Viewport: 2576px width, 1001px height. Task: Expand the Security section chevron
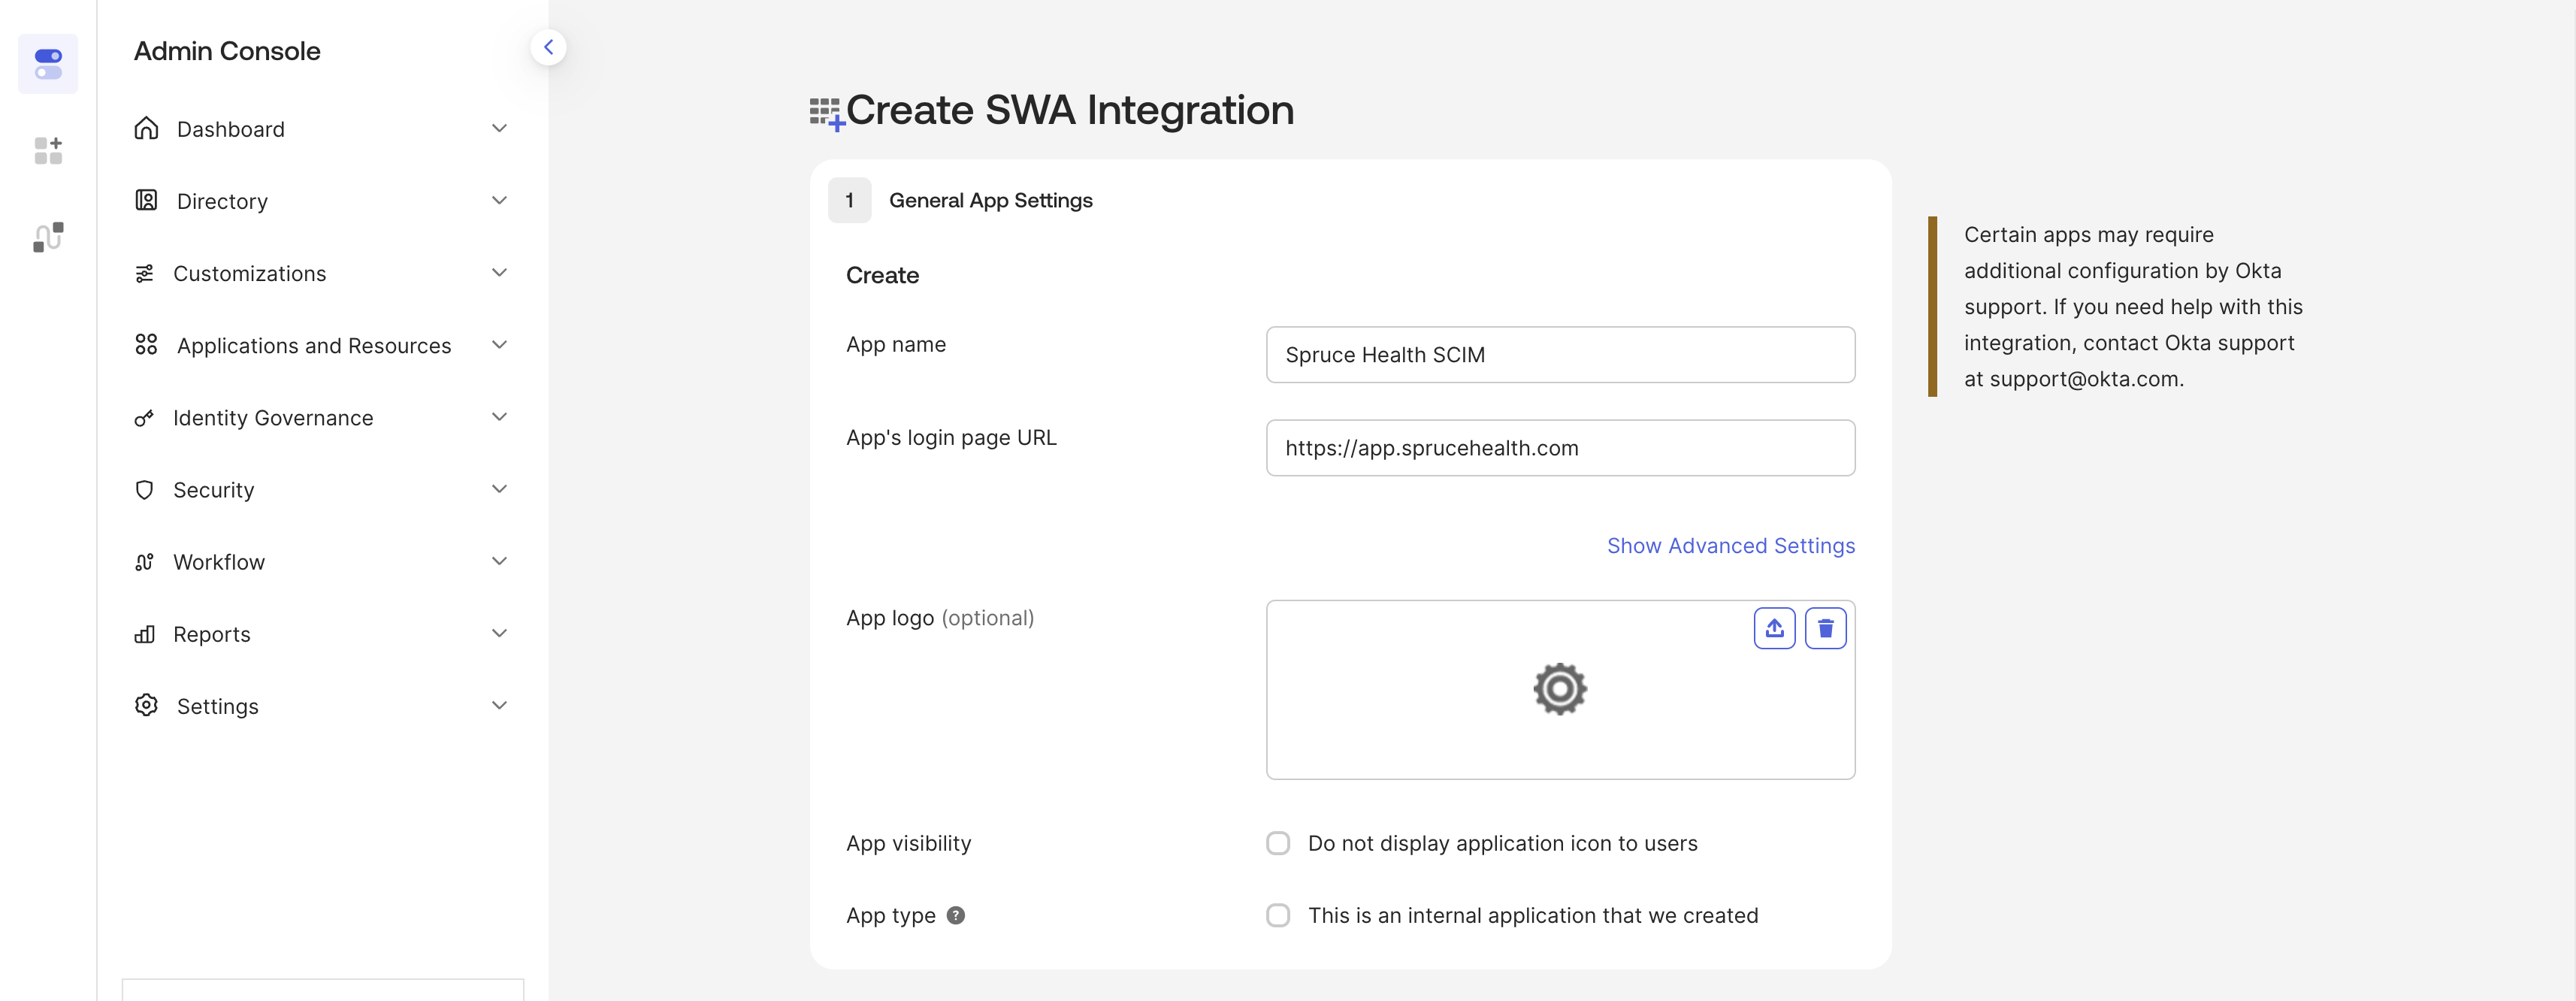click(499, 489)
